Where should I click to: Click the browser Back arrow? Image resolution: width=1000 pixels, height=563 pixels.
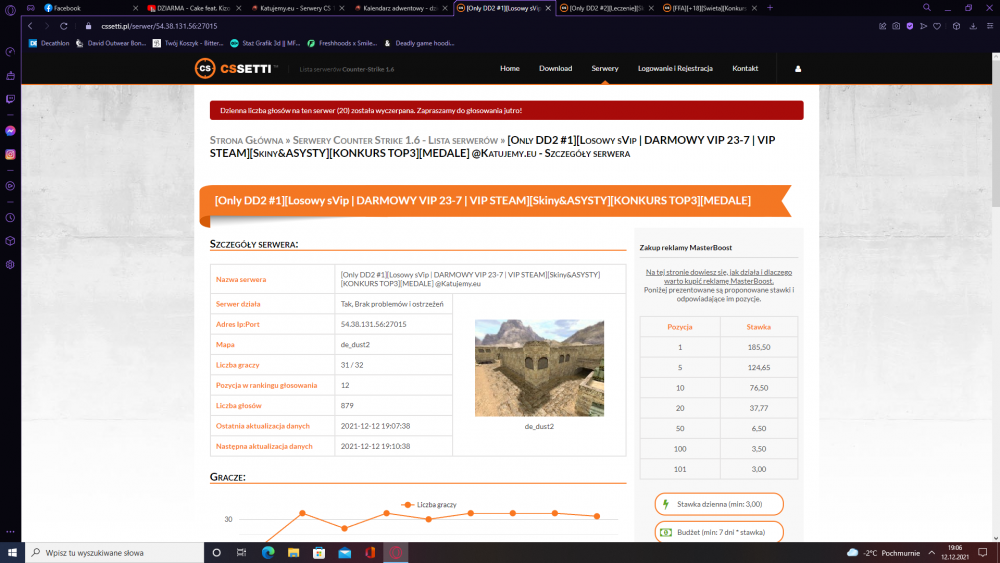30,26
